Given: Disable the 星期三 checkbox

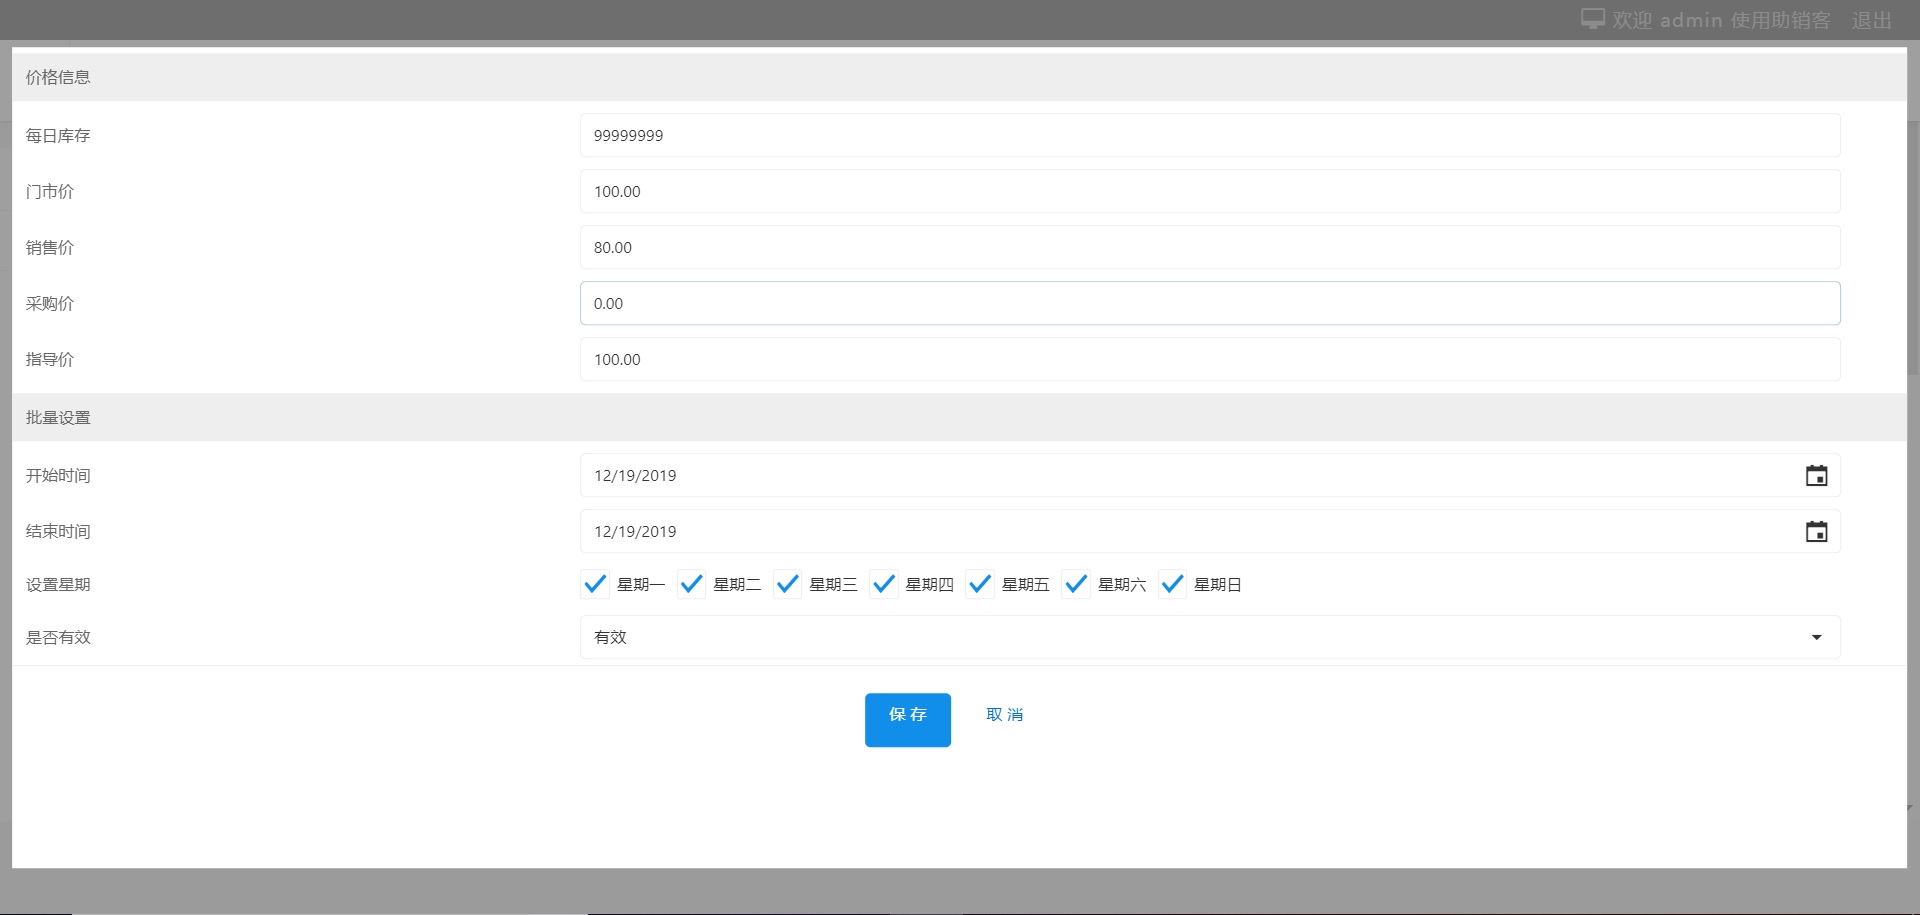Looking at the screenshot, I should tap(787, 584).
